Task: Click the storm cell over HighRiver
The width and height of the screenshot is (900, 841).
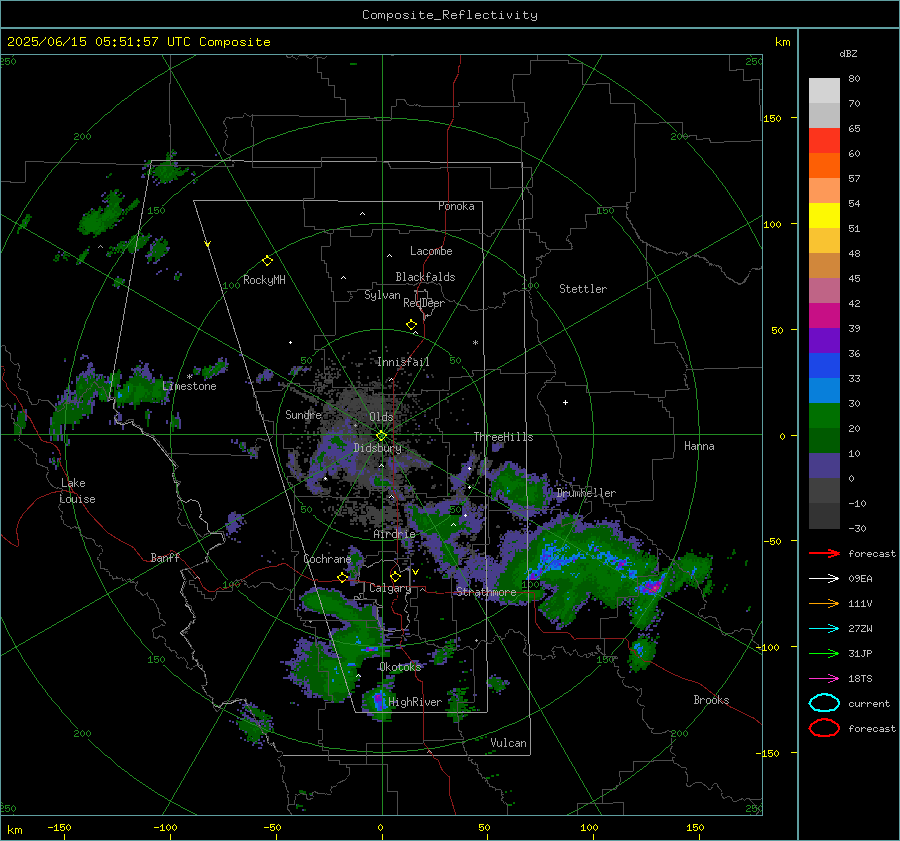Action: pyautogui.click(x=379, y=700)
